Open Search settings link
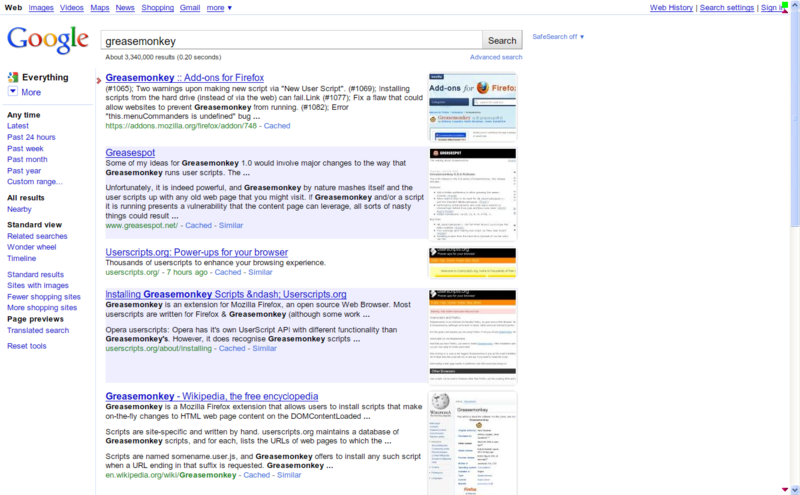Viewport: 800px width, 495px height. pos(727,8)
